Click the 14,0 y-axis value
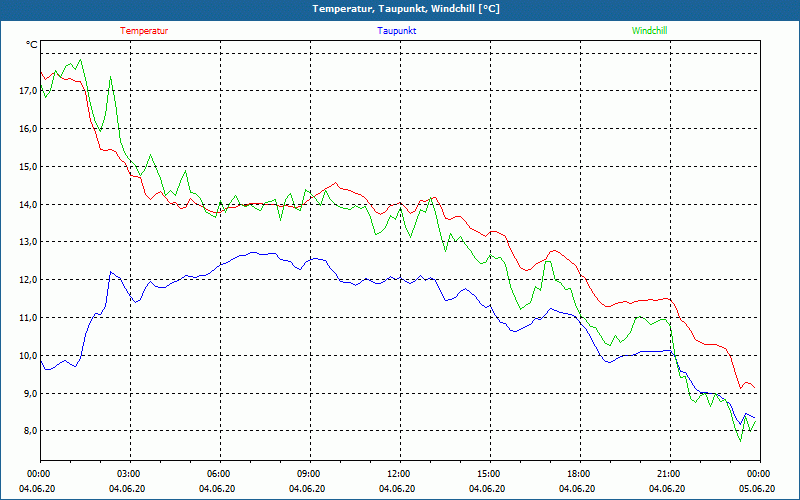Screen dimensions: 800x500 point(29,205)
